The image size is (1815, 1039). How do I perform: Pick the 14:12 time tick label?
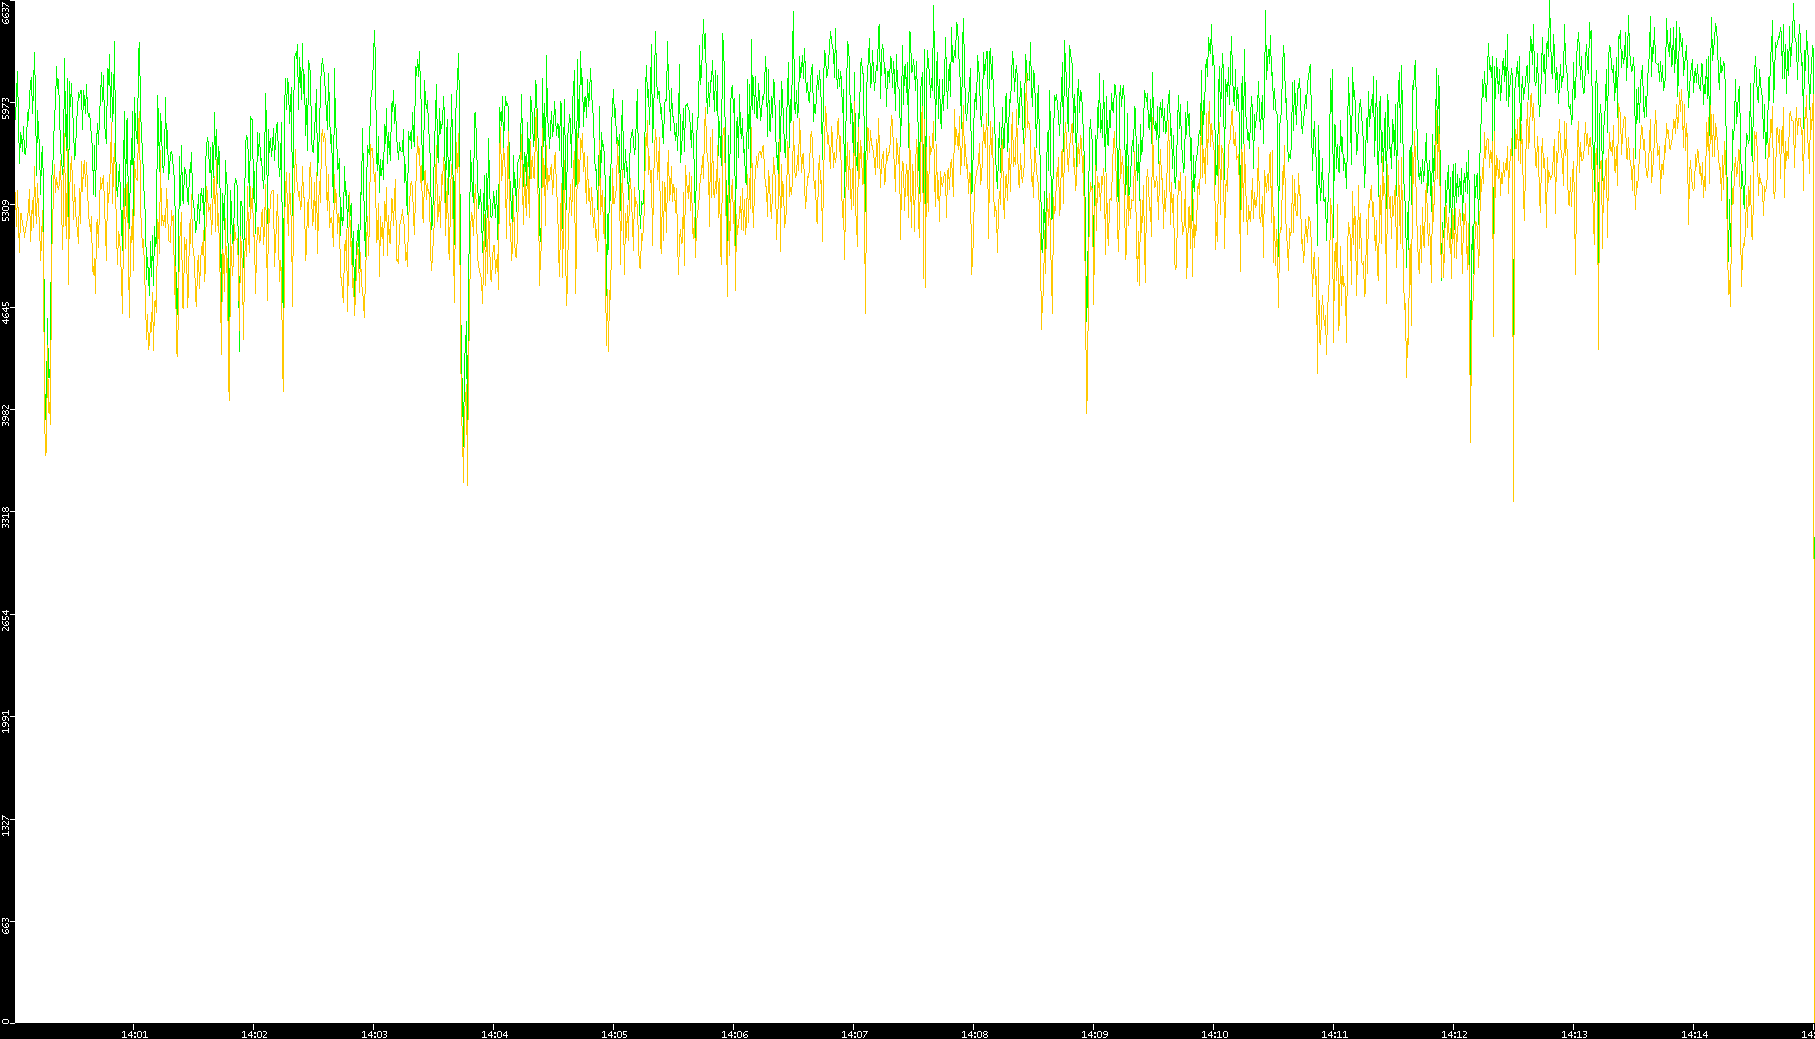click(x=1454, y=1034)
